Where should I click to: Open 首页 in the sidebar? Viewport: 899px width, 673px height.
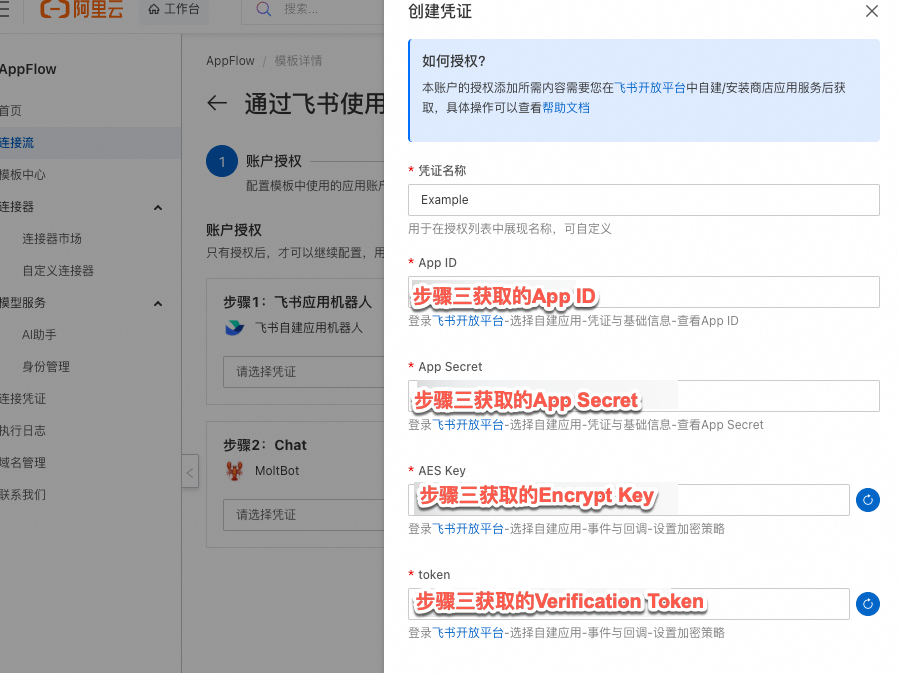10,111
